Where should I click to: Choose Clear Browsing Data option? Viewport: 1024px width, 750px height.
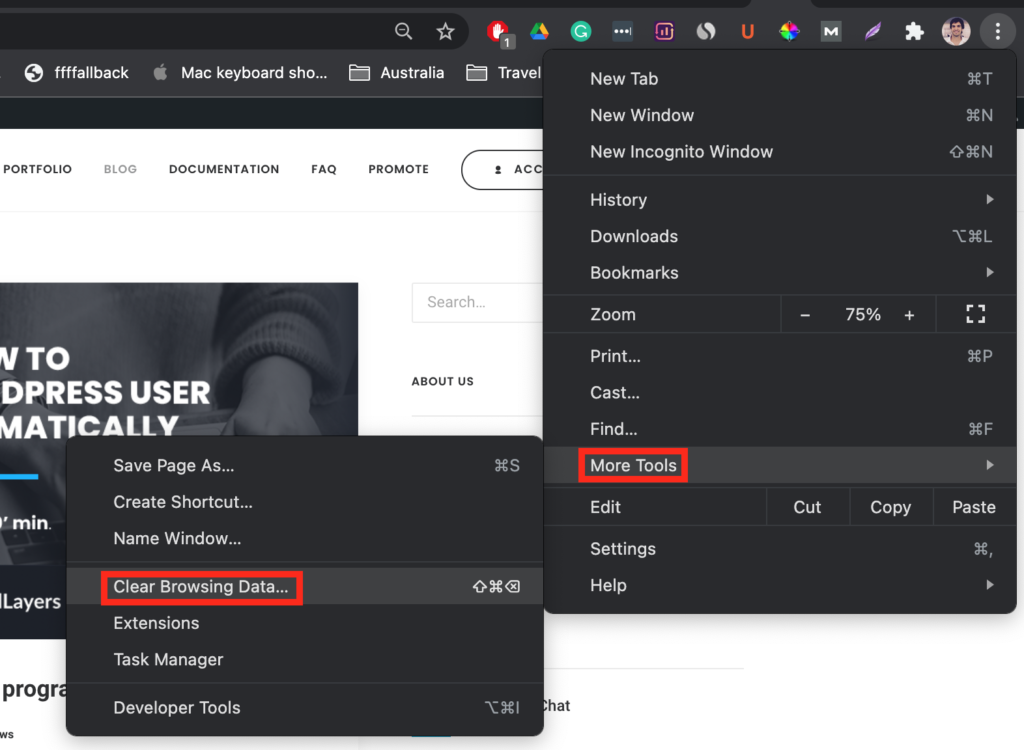[305, 587]
